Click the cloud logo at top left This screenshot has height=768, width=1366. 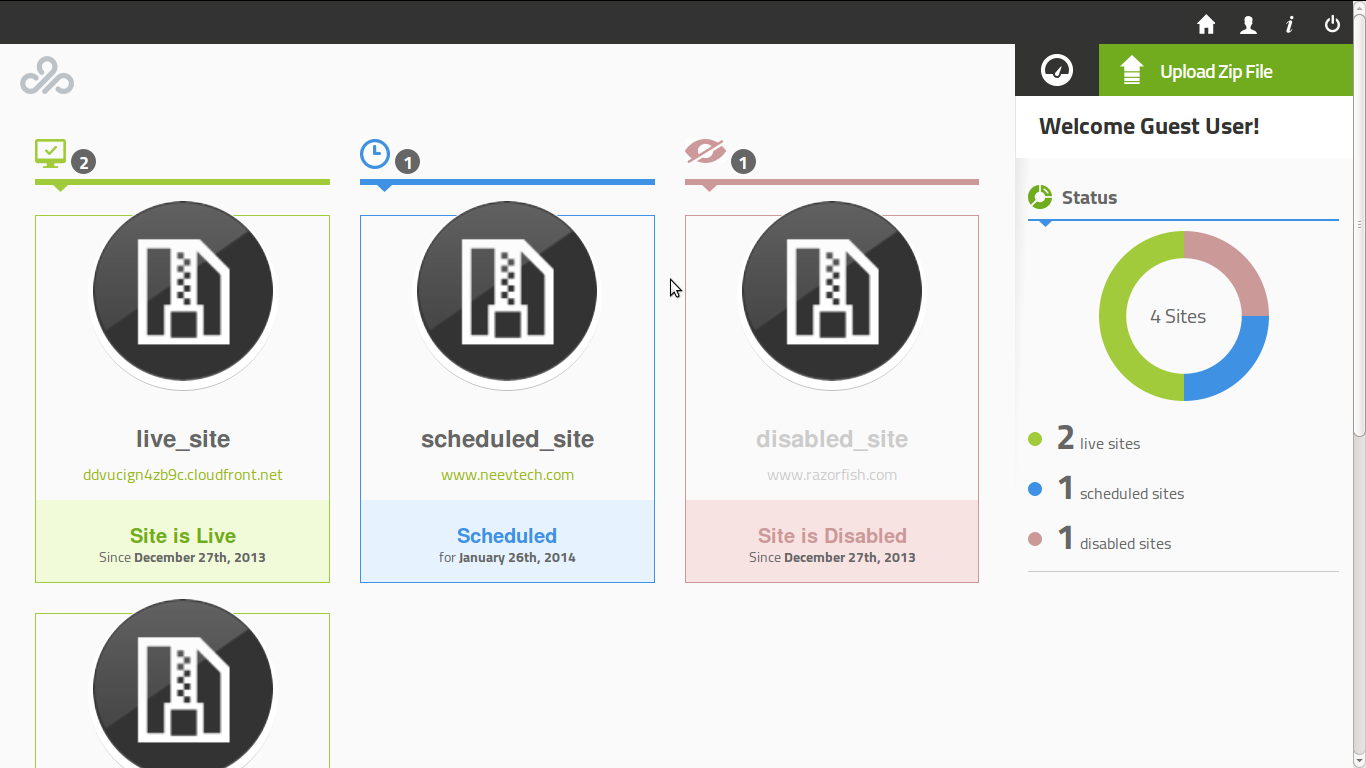[47, 76]
